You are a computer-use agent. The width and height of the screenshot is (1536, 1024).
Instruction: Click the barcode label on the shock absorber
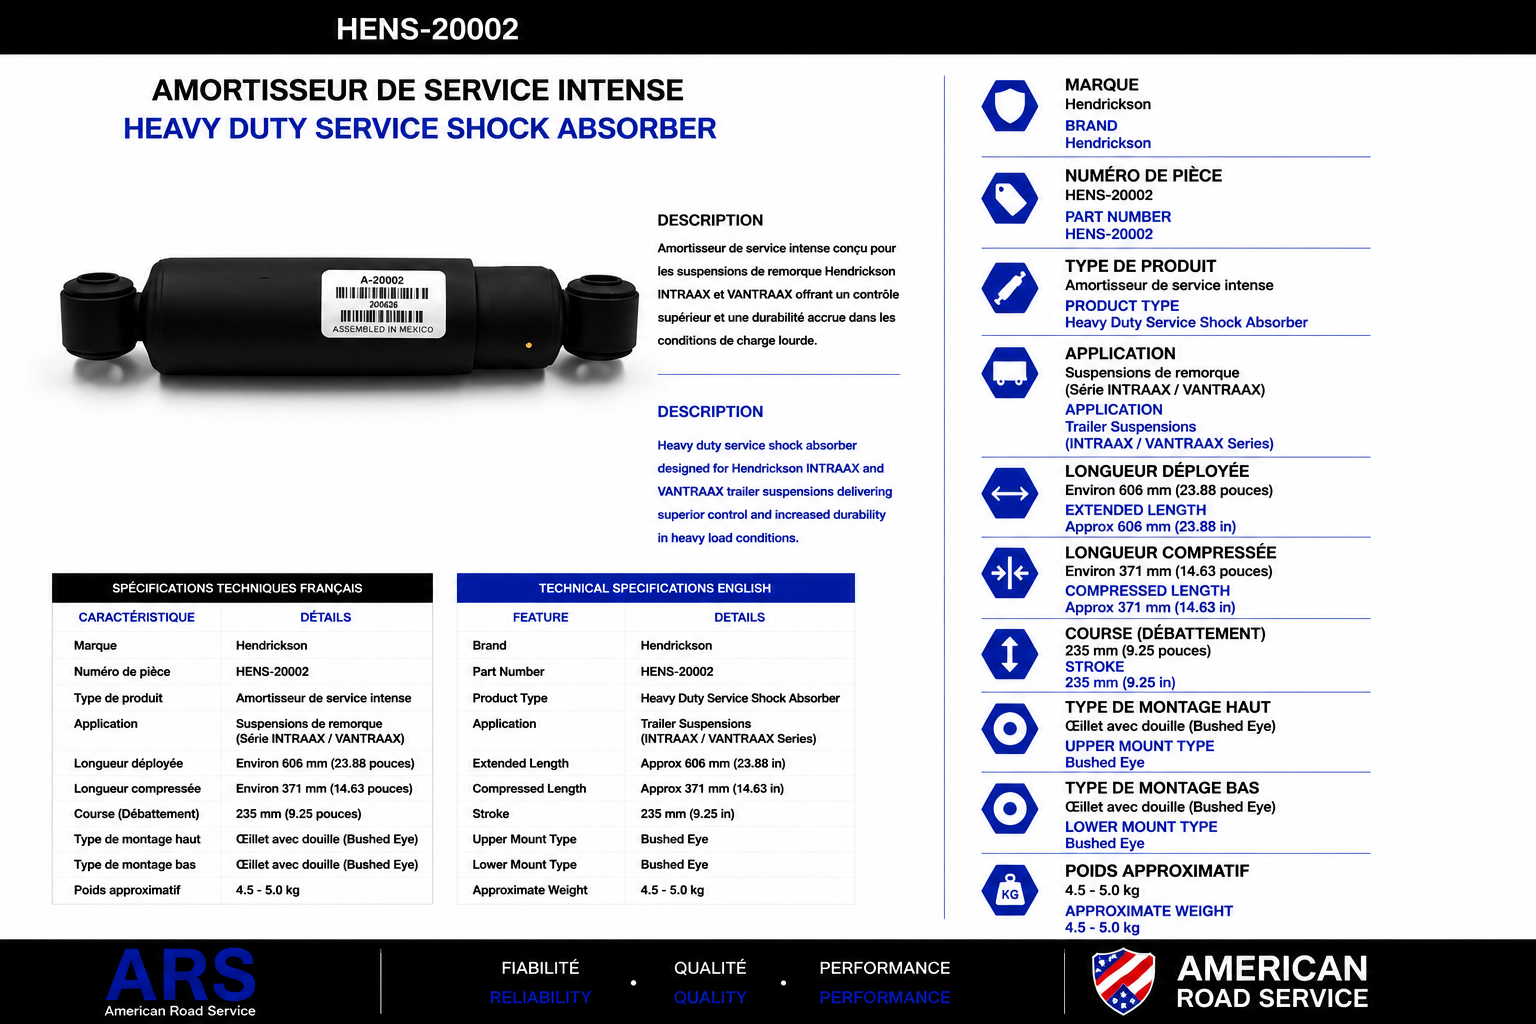(383, 303)
